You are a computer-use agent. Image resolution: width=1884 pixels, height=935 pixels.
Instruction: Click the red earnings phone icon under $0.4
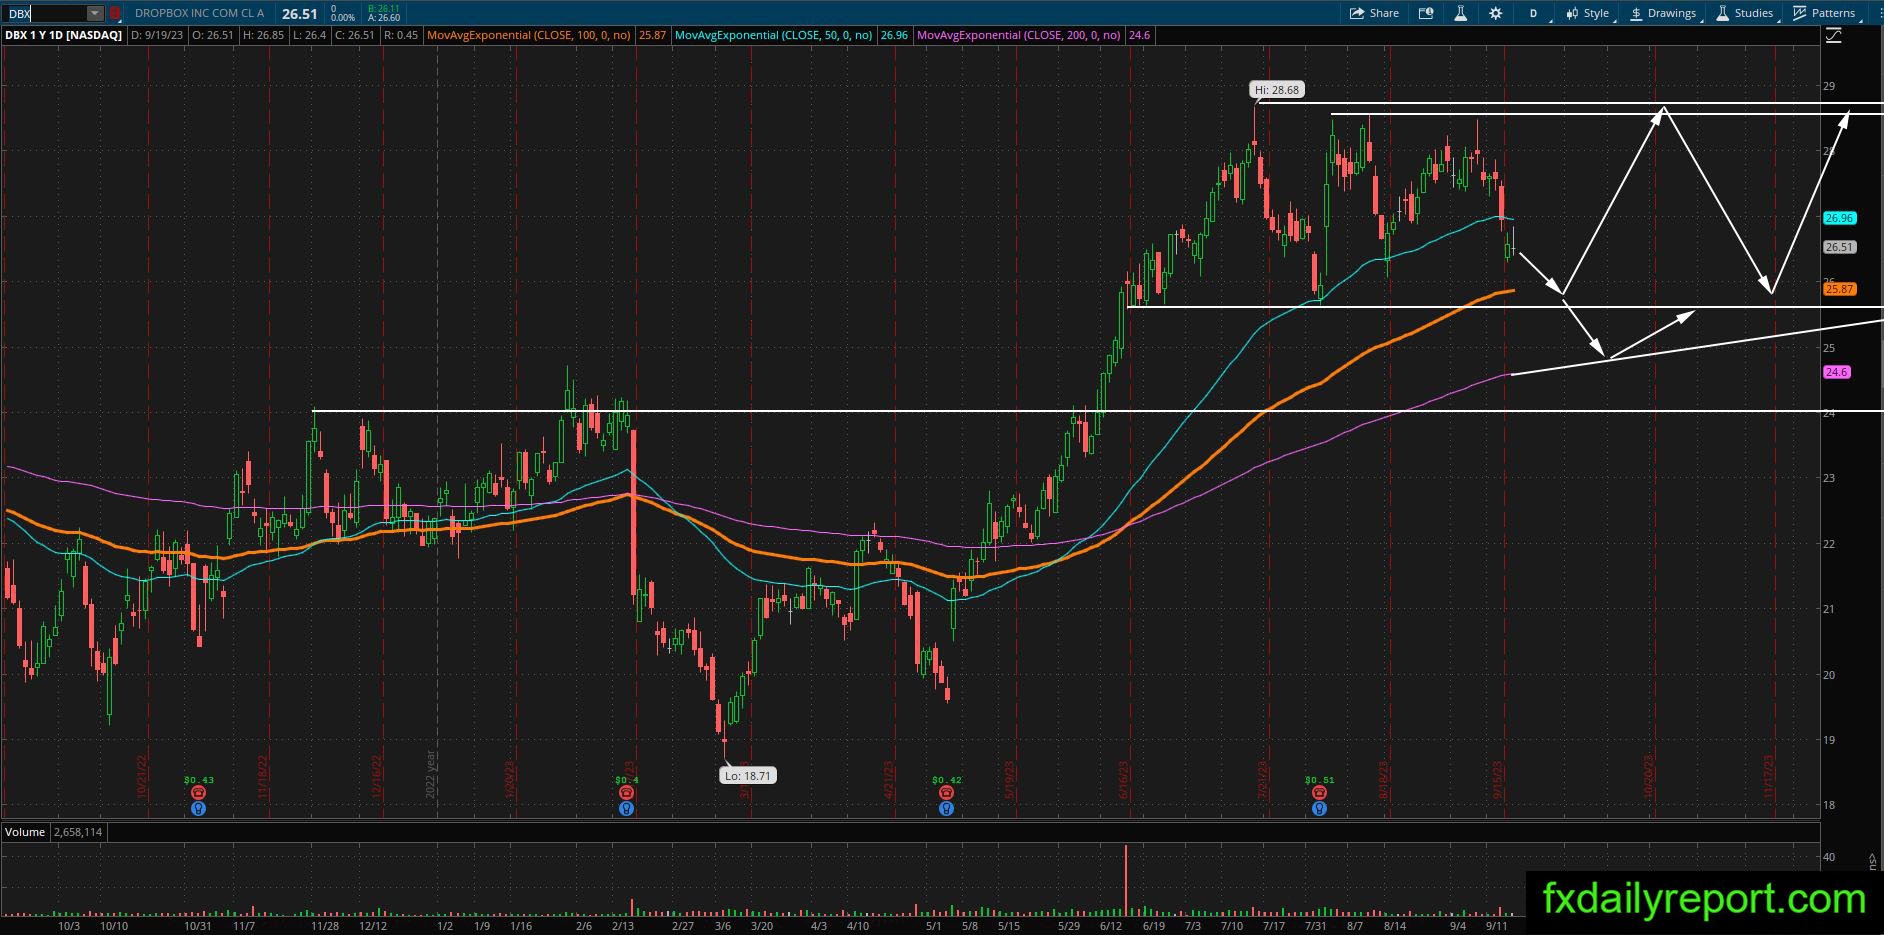626,793
